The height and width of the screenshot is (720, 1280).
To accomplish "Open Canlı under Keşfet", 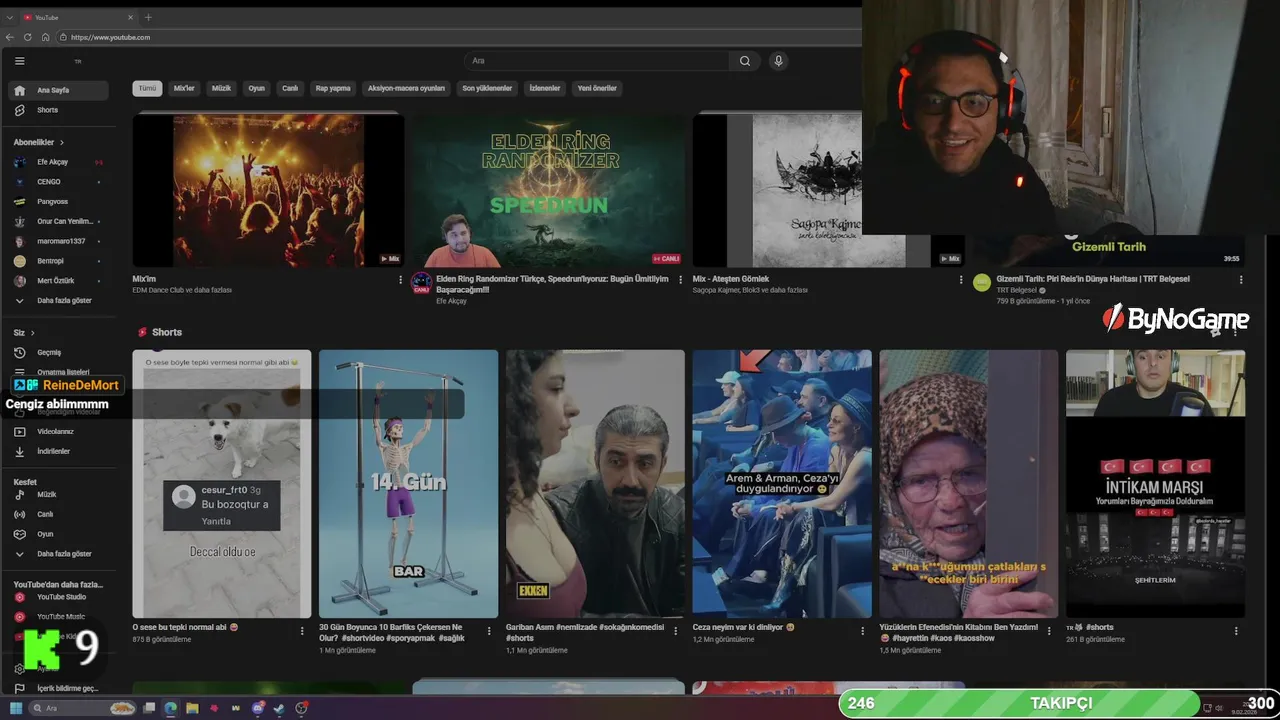I will tap(58, 514).
